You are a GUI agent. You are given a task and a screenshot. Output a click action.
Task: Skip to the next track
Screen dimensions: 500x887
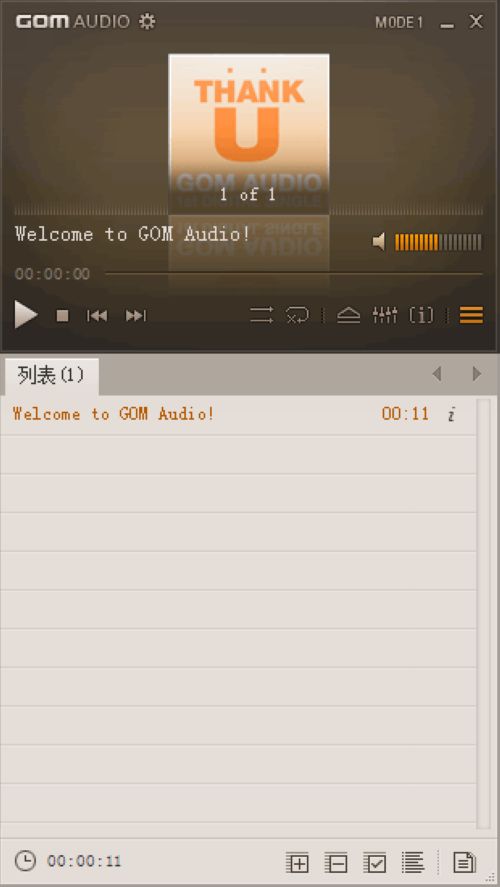tap(136, 316)
